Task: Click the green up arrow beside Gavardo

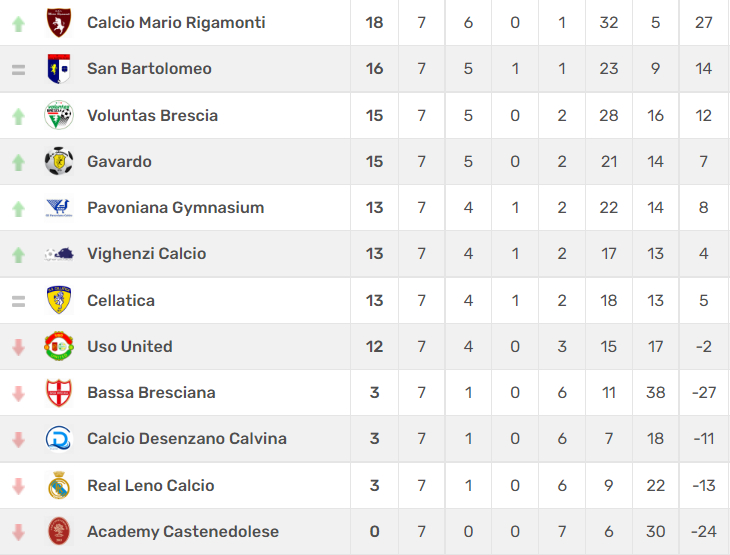Action: pyautogui.click(x=18, y=162)
